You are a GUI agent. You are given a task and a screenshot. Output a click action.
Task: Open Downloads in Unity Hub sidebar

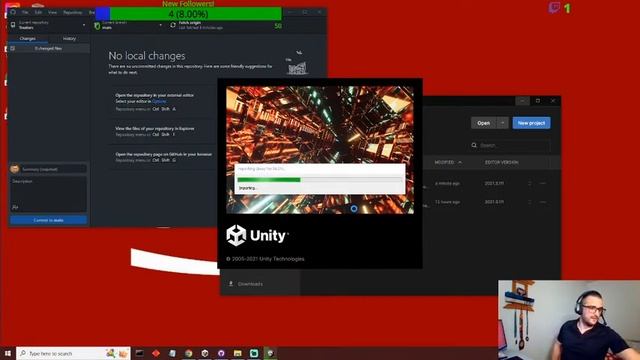[x=250, y=284]
